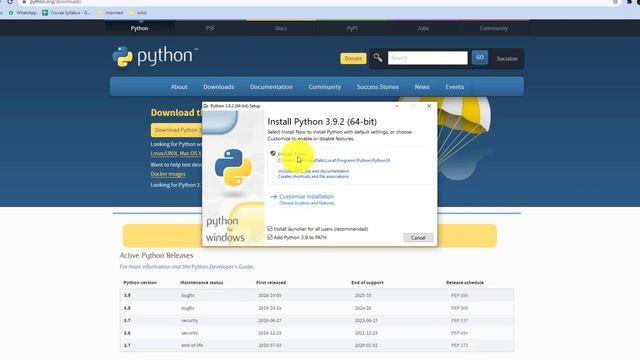Open PEP 373 release schedule link
The height and width of the screenshot is (360, 640).
point(459,345)
